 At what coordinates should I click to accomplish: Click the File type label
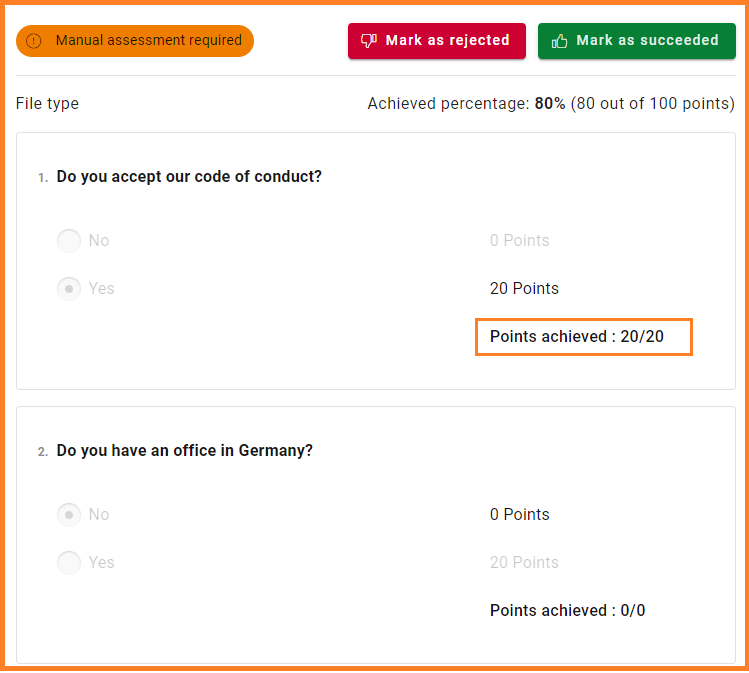(x=47, y=104)
